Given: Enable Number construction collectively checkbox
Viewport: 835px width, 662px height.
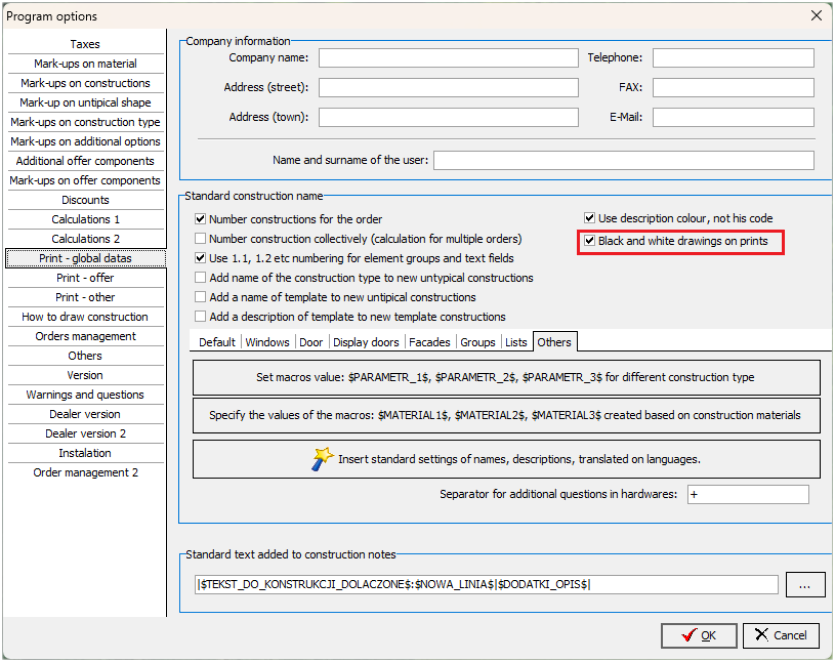Looking at the screenshot, I should 201,239.
